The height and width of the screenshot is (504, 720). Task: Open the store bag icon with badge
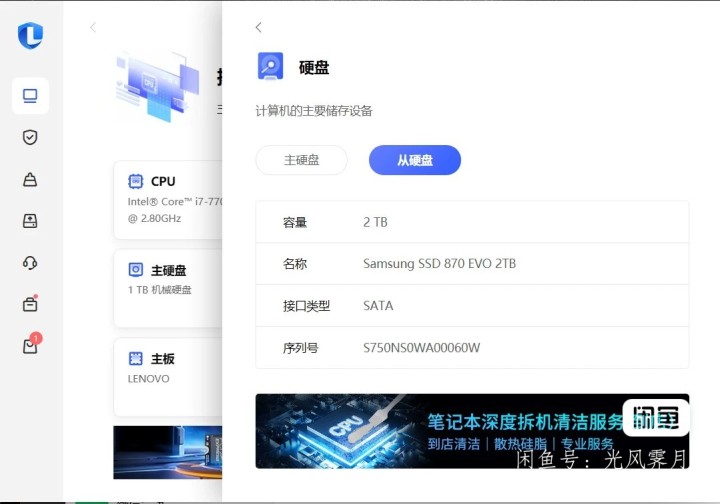click(x=31, y=344)
